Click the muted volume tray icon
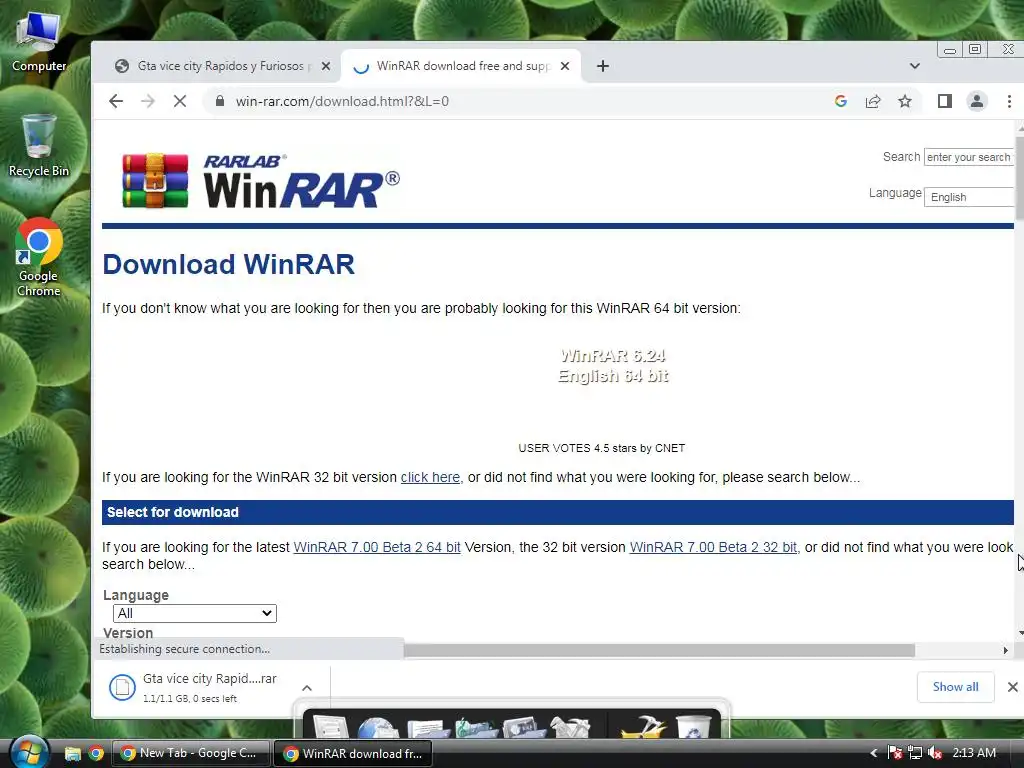The image size is (1024, 768). click(x=935, y=753)
